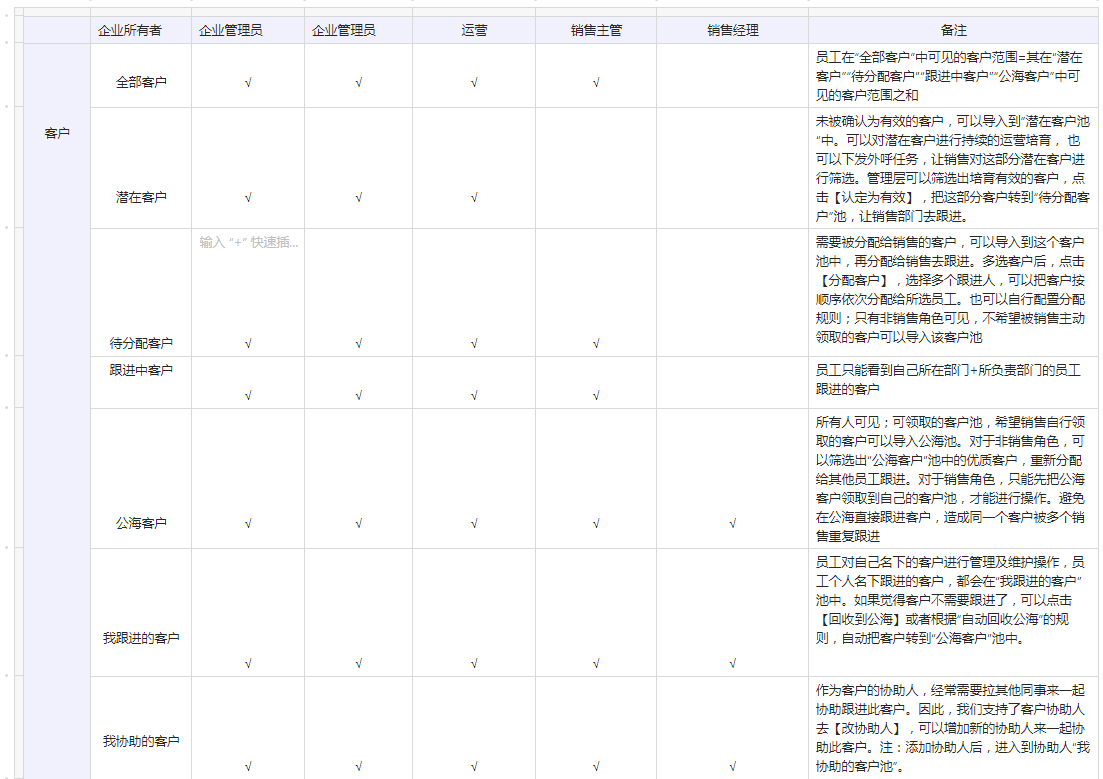Image resolution: width=1103 pixels, height=779 pixels.
Task: Click the 公海客户 checkmark under 运营
Action: pos(474,524)
